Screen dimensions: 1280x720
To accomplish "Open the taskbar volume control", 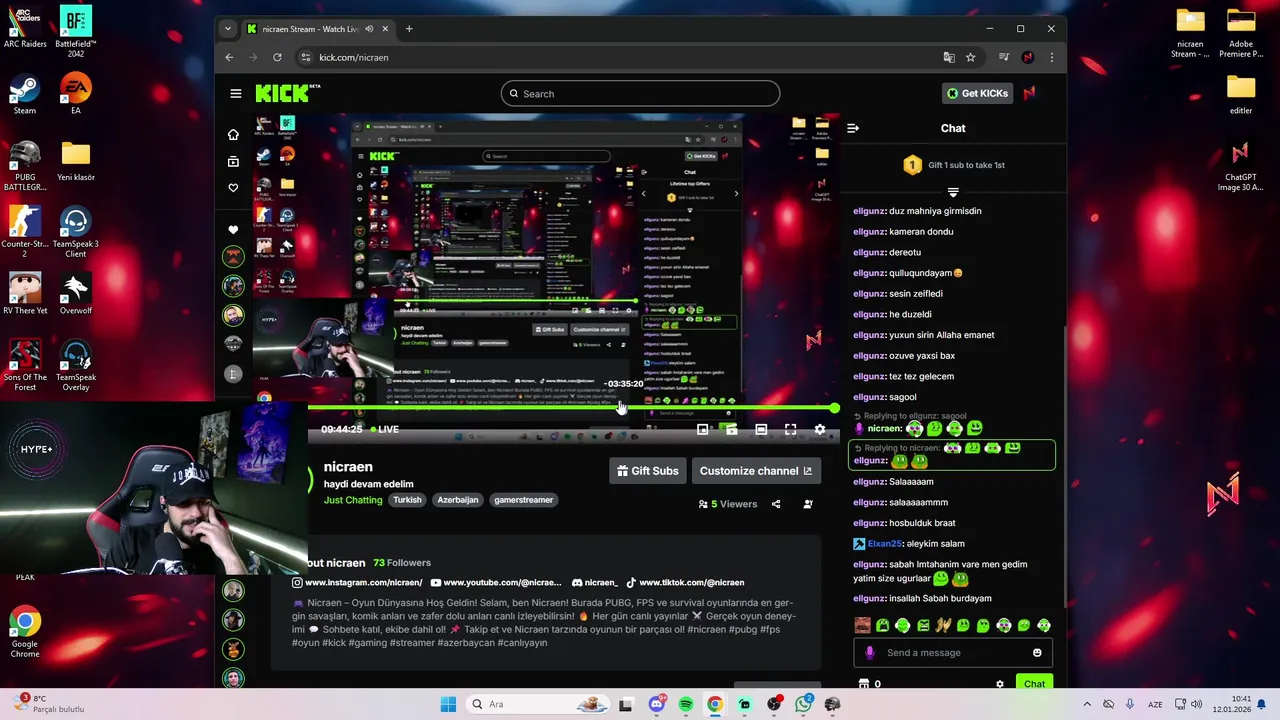I will (x=1195, y=704).
